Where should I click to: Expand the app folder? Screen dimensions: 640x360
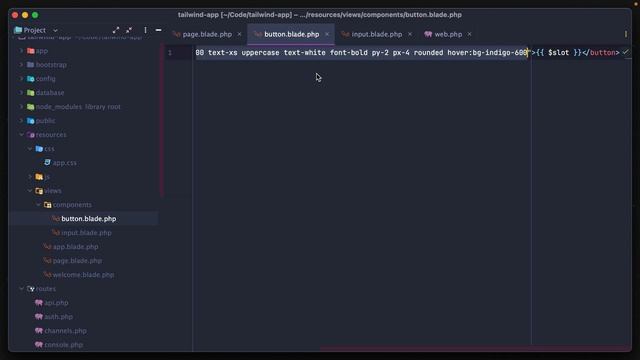point(21,51)
